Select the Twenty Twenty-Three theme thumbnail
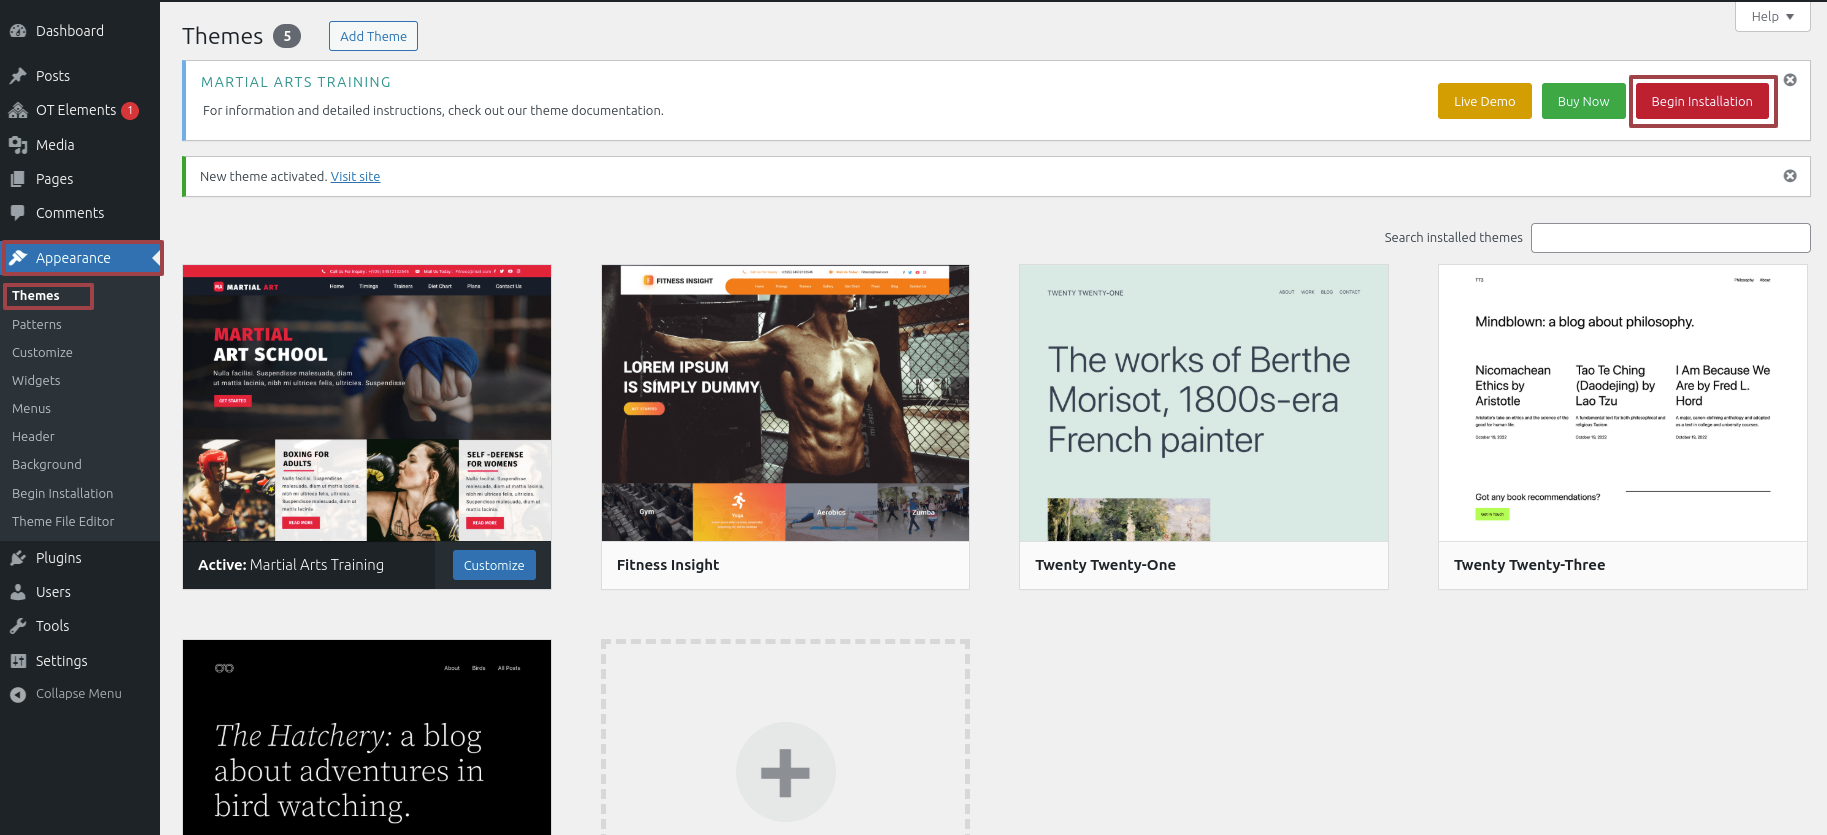The width and height of the screenshot is (1827, 835). (1623, 403)
